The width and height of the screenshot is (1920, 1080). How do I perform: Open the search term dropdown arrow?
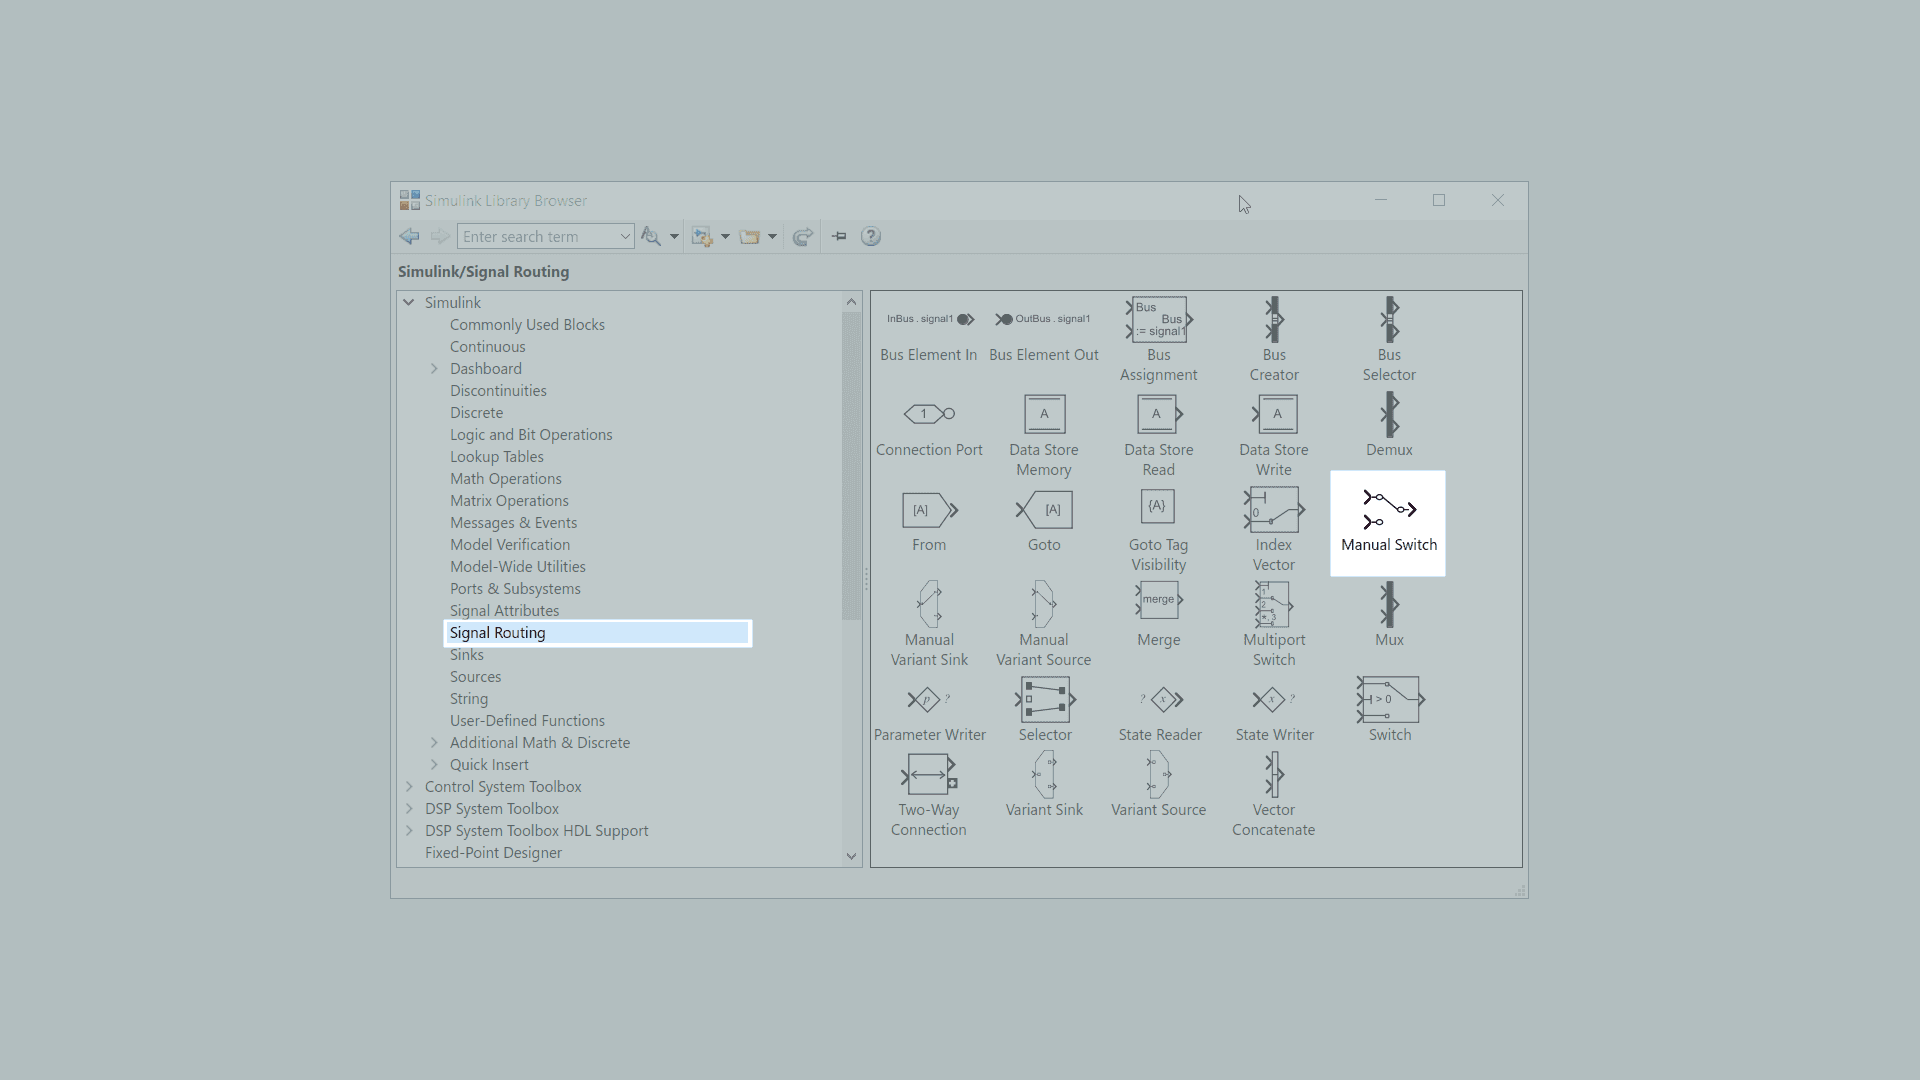(x=625, y=237)
